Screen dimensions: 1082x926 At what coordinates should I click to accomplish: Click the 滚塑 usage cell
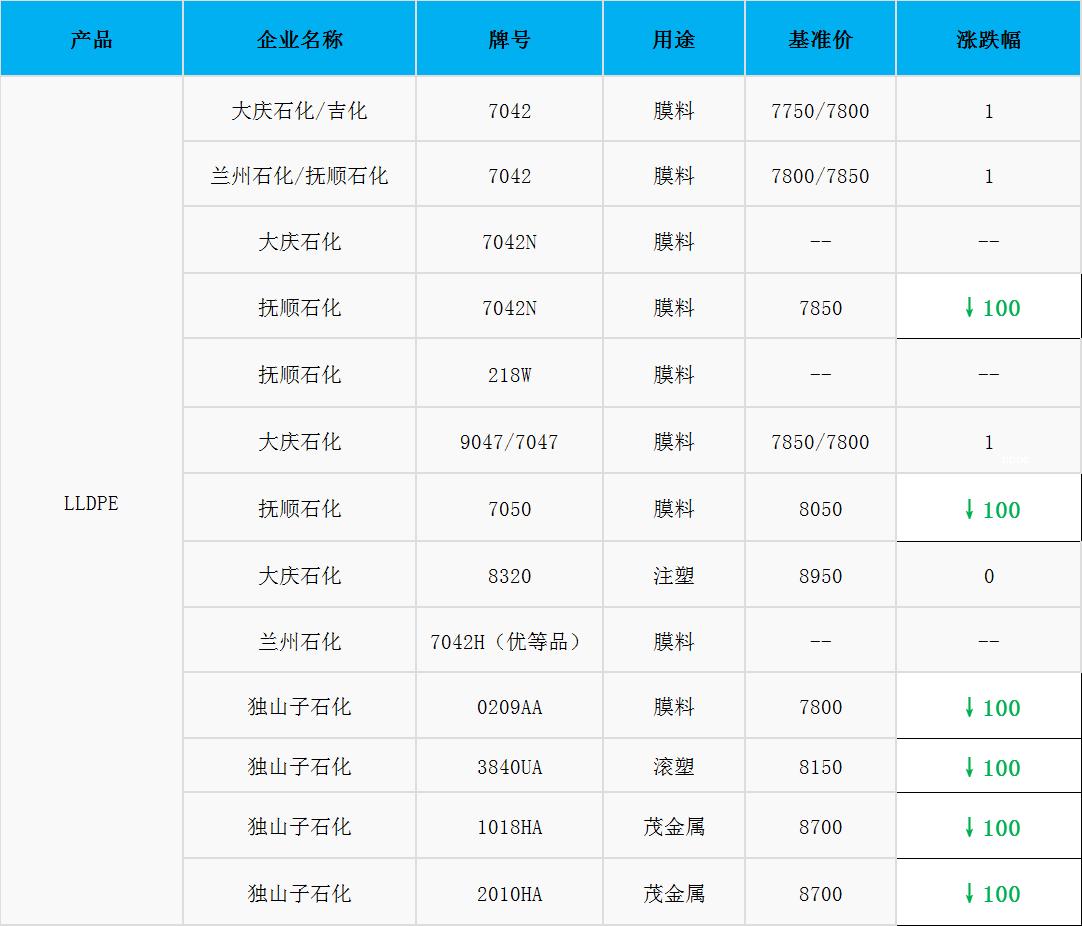(674, 767)
